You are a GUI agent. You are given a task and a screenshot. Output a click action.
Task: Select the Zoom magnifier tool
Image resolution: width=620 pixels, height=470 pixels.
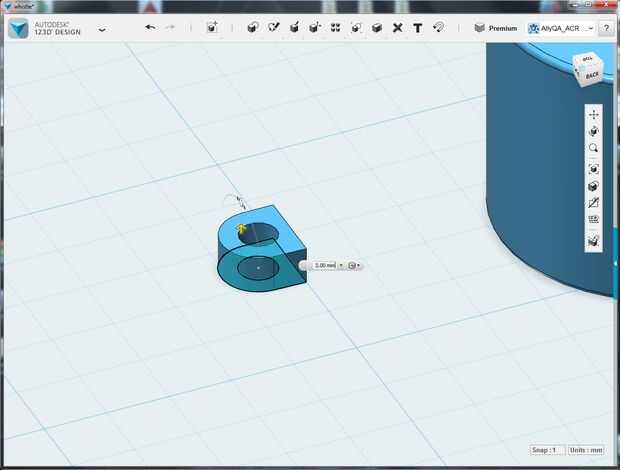click(x=593, y=148)
